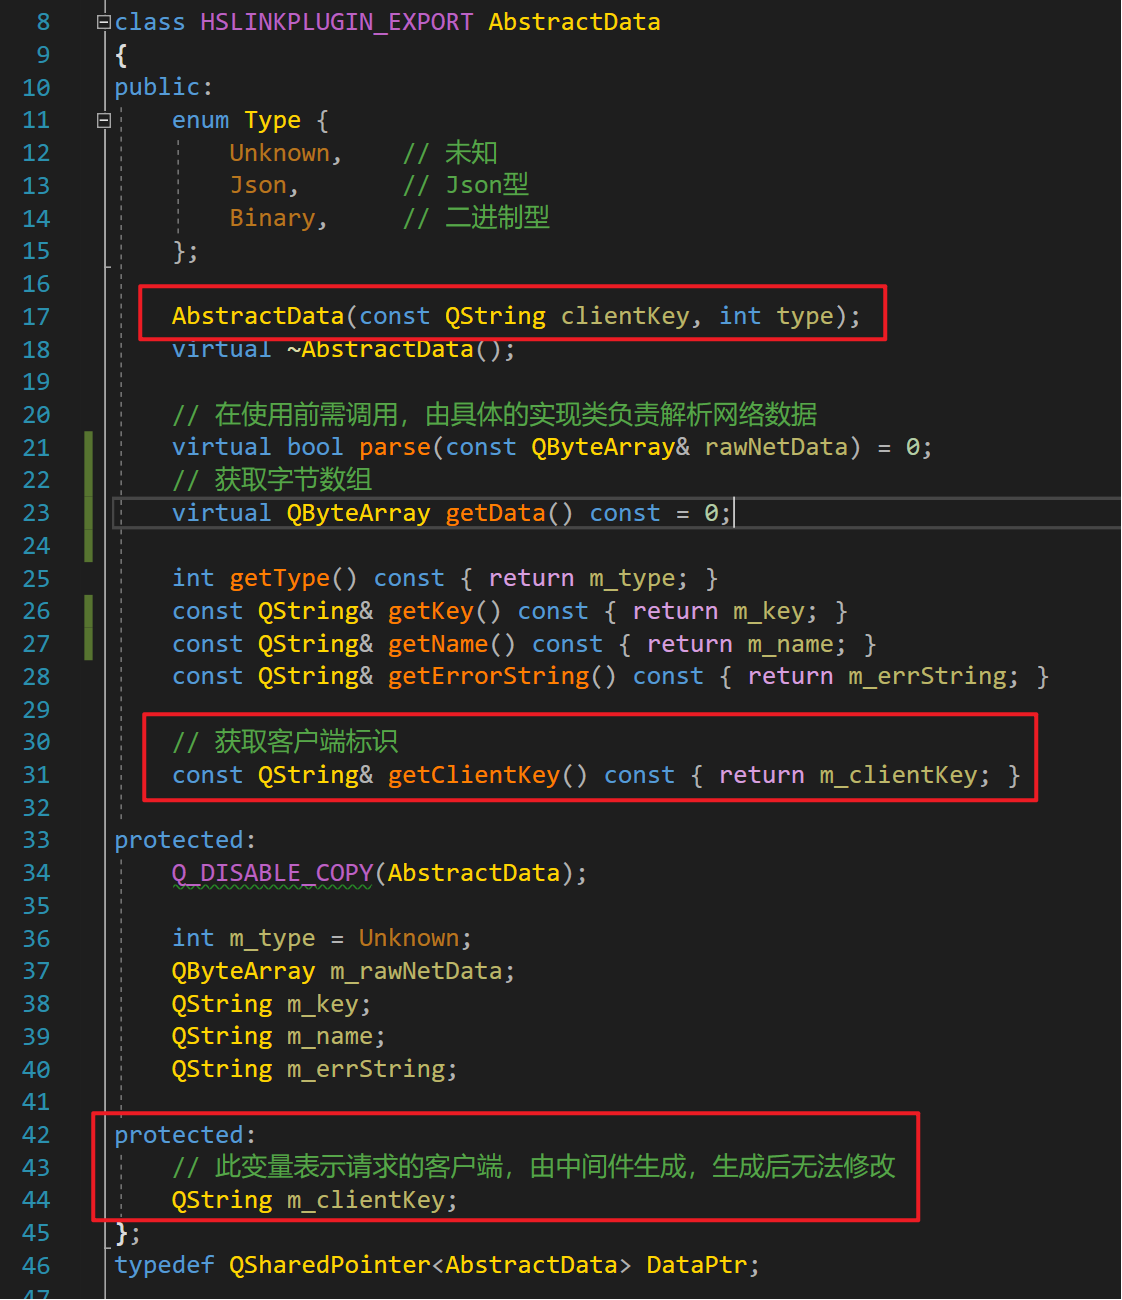Click the HSLINKPLUGIN_EXPORT macro

click(x=336, y=22)
